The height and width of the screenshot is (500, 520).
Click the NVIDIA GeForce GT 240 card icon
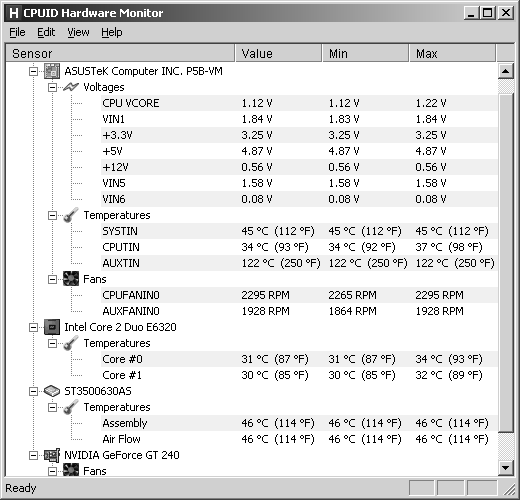[52, 455]
